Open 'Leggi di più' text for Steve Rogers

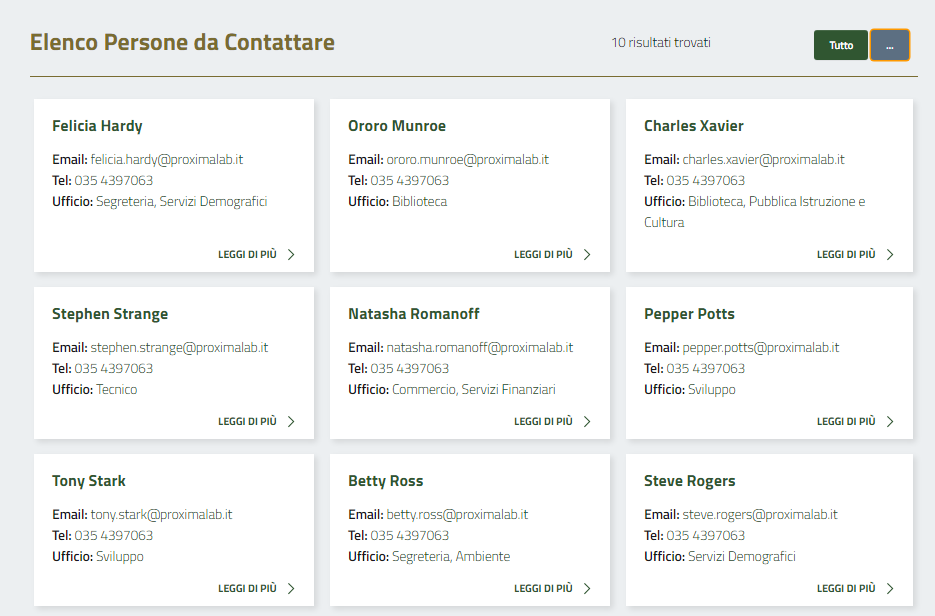pos(845,588)
